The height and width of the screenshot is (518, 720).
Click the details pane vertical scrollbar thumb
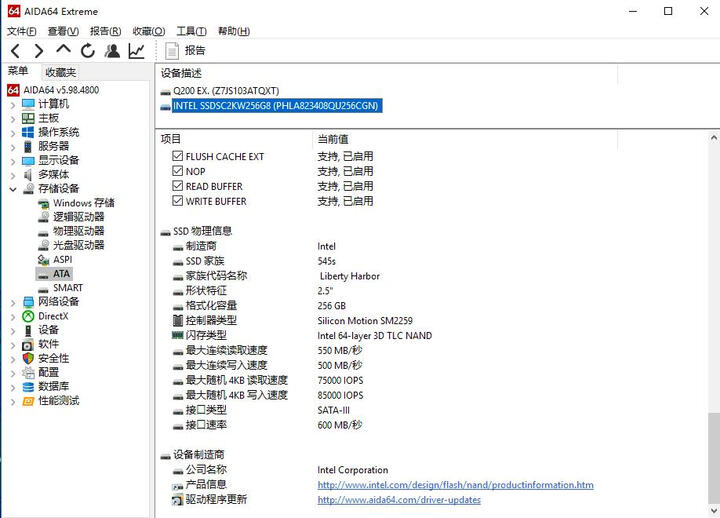pyautogui.click(x=714, y=458)
